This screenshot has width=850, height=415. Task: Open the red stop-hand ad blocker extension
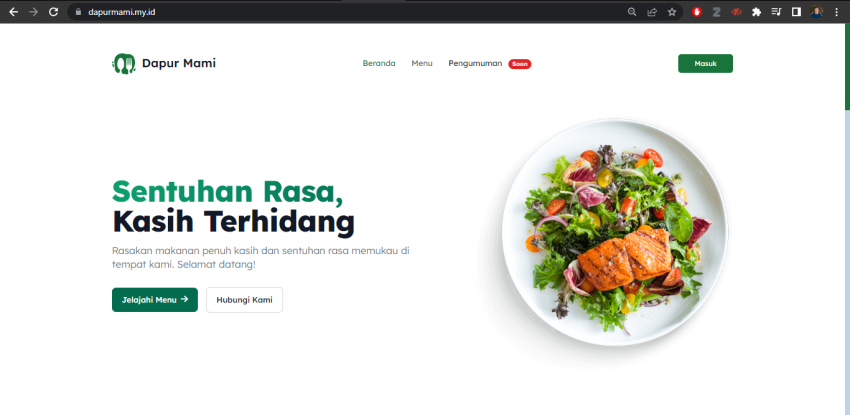click(x=697, y=12)
